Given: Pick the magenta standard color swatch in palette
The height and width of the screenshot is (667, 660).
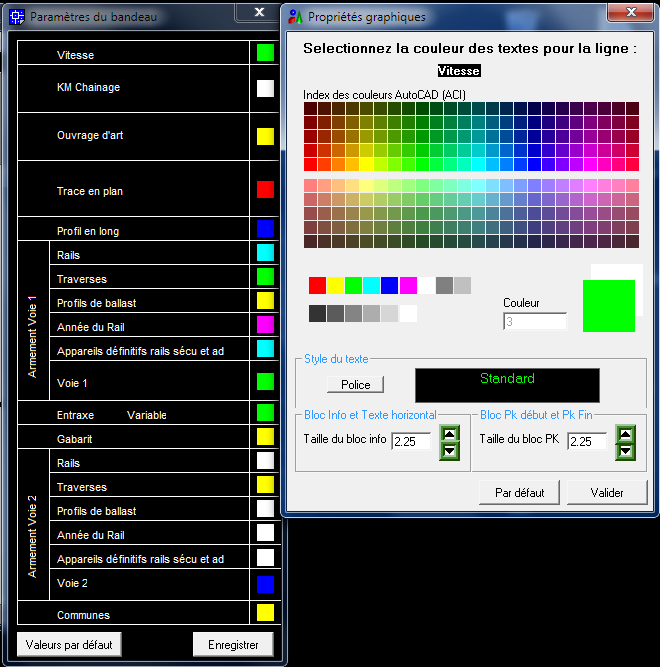Looking at the screenshot, I should coord(408,285).
